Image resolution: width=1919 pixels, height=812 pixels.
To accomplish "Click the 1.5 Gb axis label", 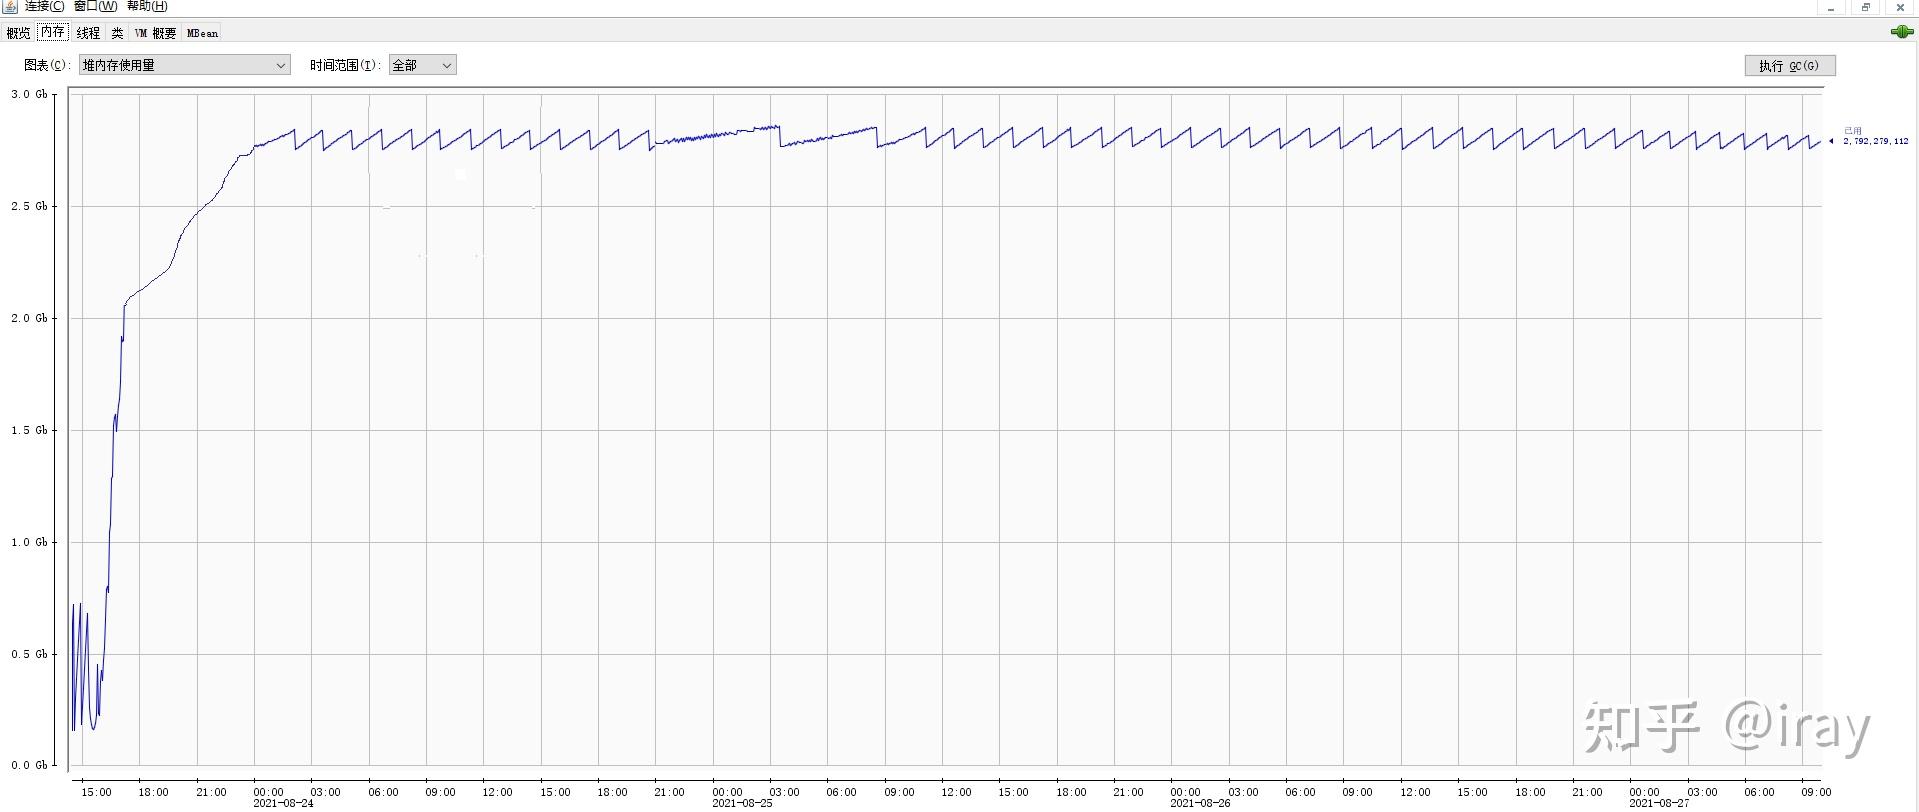I will tap(29, 431).
